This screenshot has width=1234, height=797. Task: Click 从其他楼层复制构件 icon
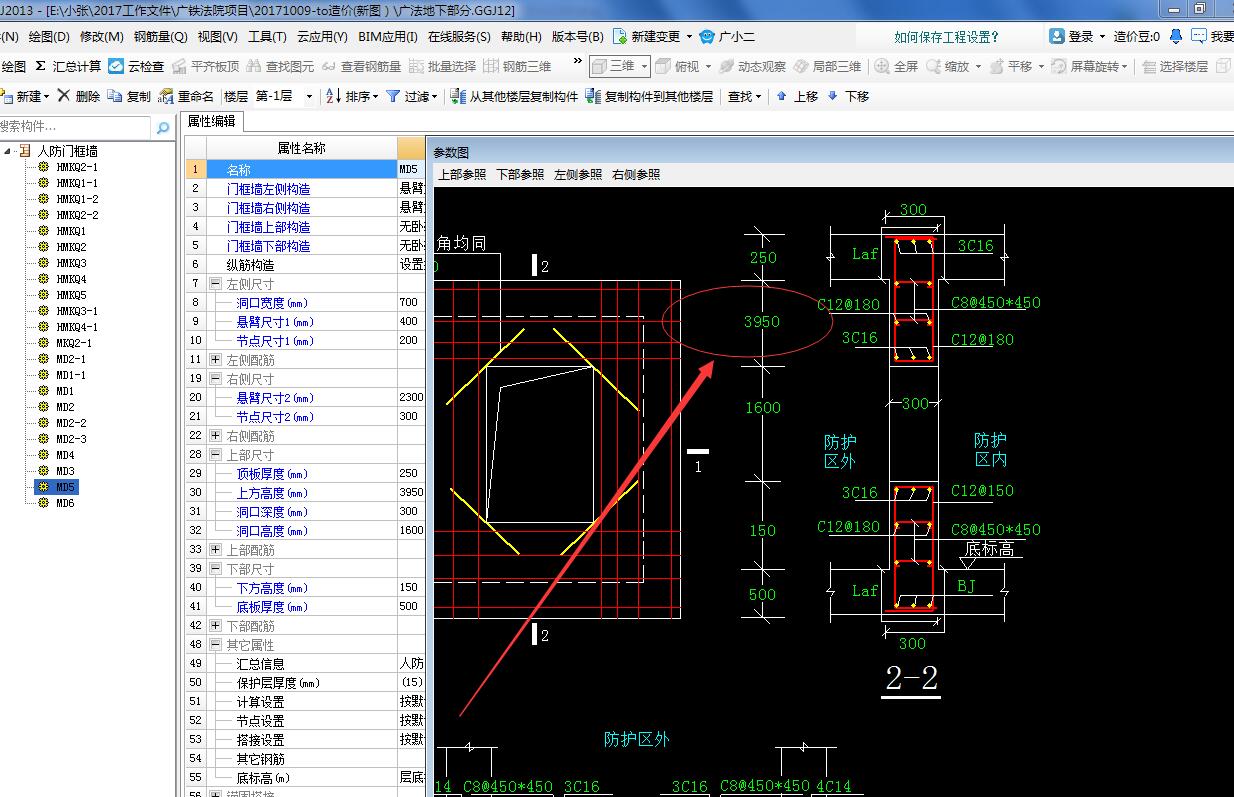point(458,96)
